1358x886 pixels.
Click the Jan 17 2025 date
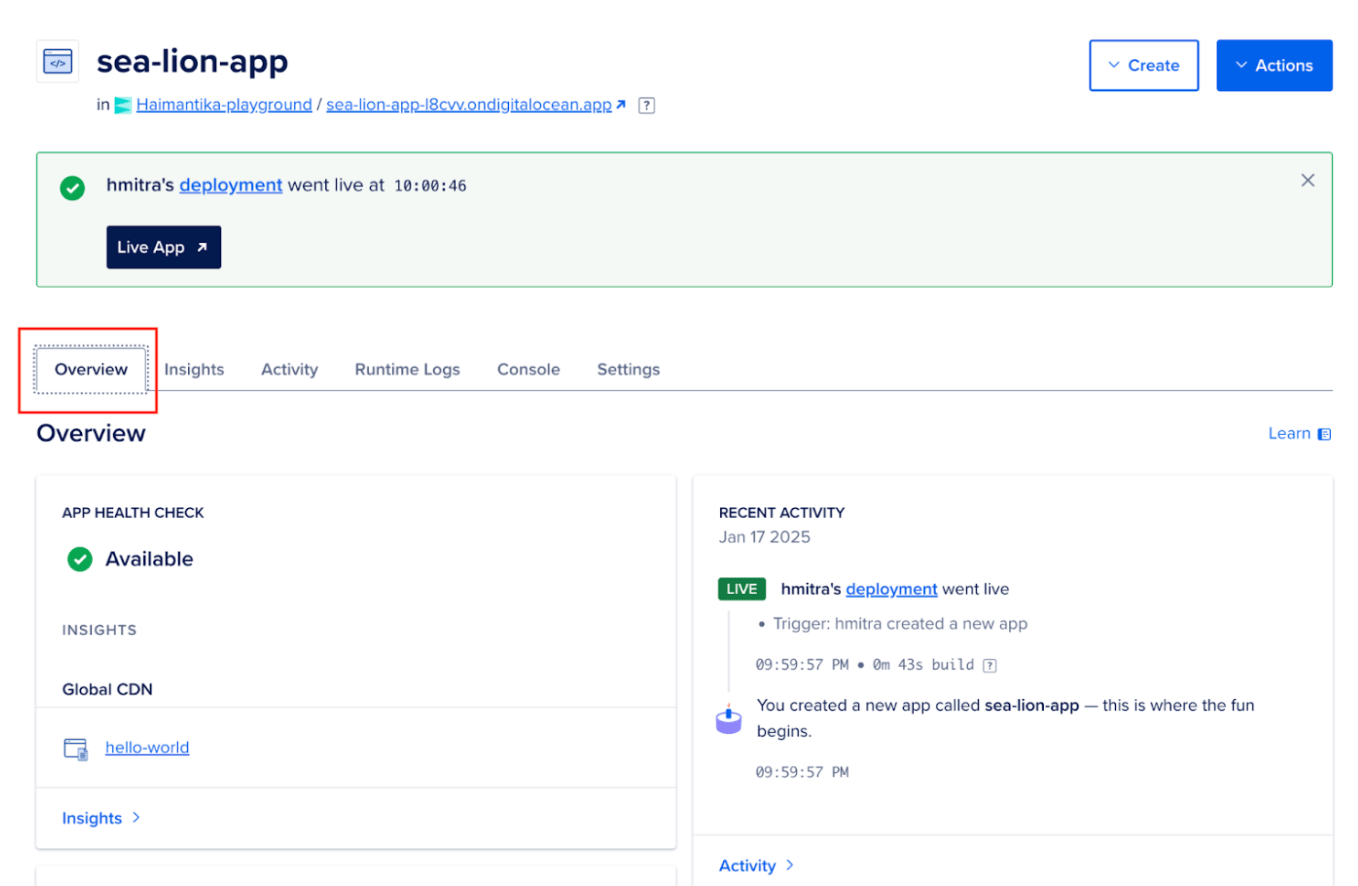(765, 537)
